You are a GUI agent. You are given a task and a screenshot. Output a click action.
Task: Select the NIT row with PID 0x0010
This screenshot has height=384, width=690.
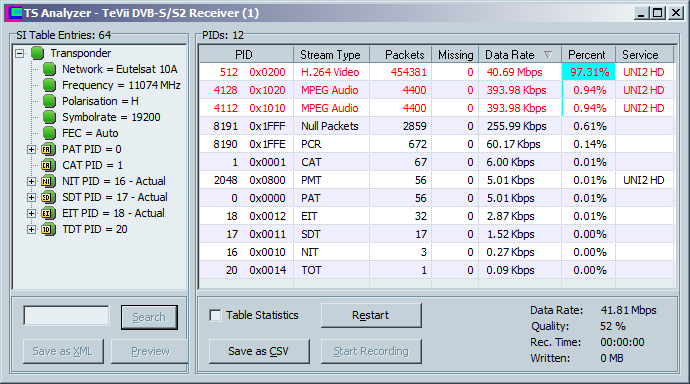click(437, 252)
